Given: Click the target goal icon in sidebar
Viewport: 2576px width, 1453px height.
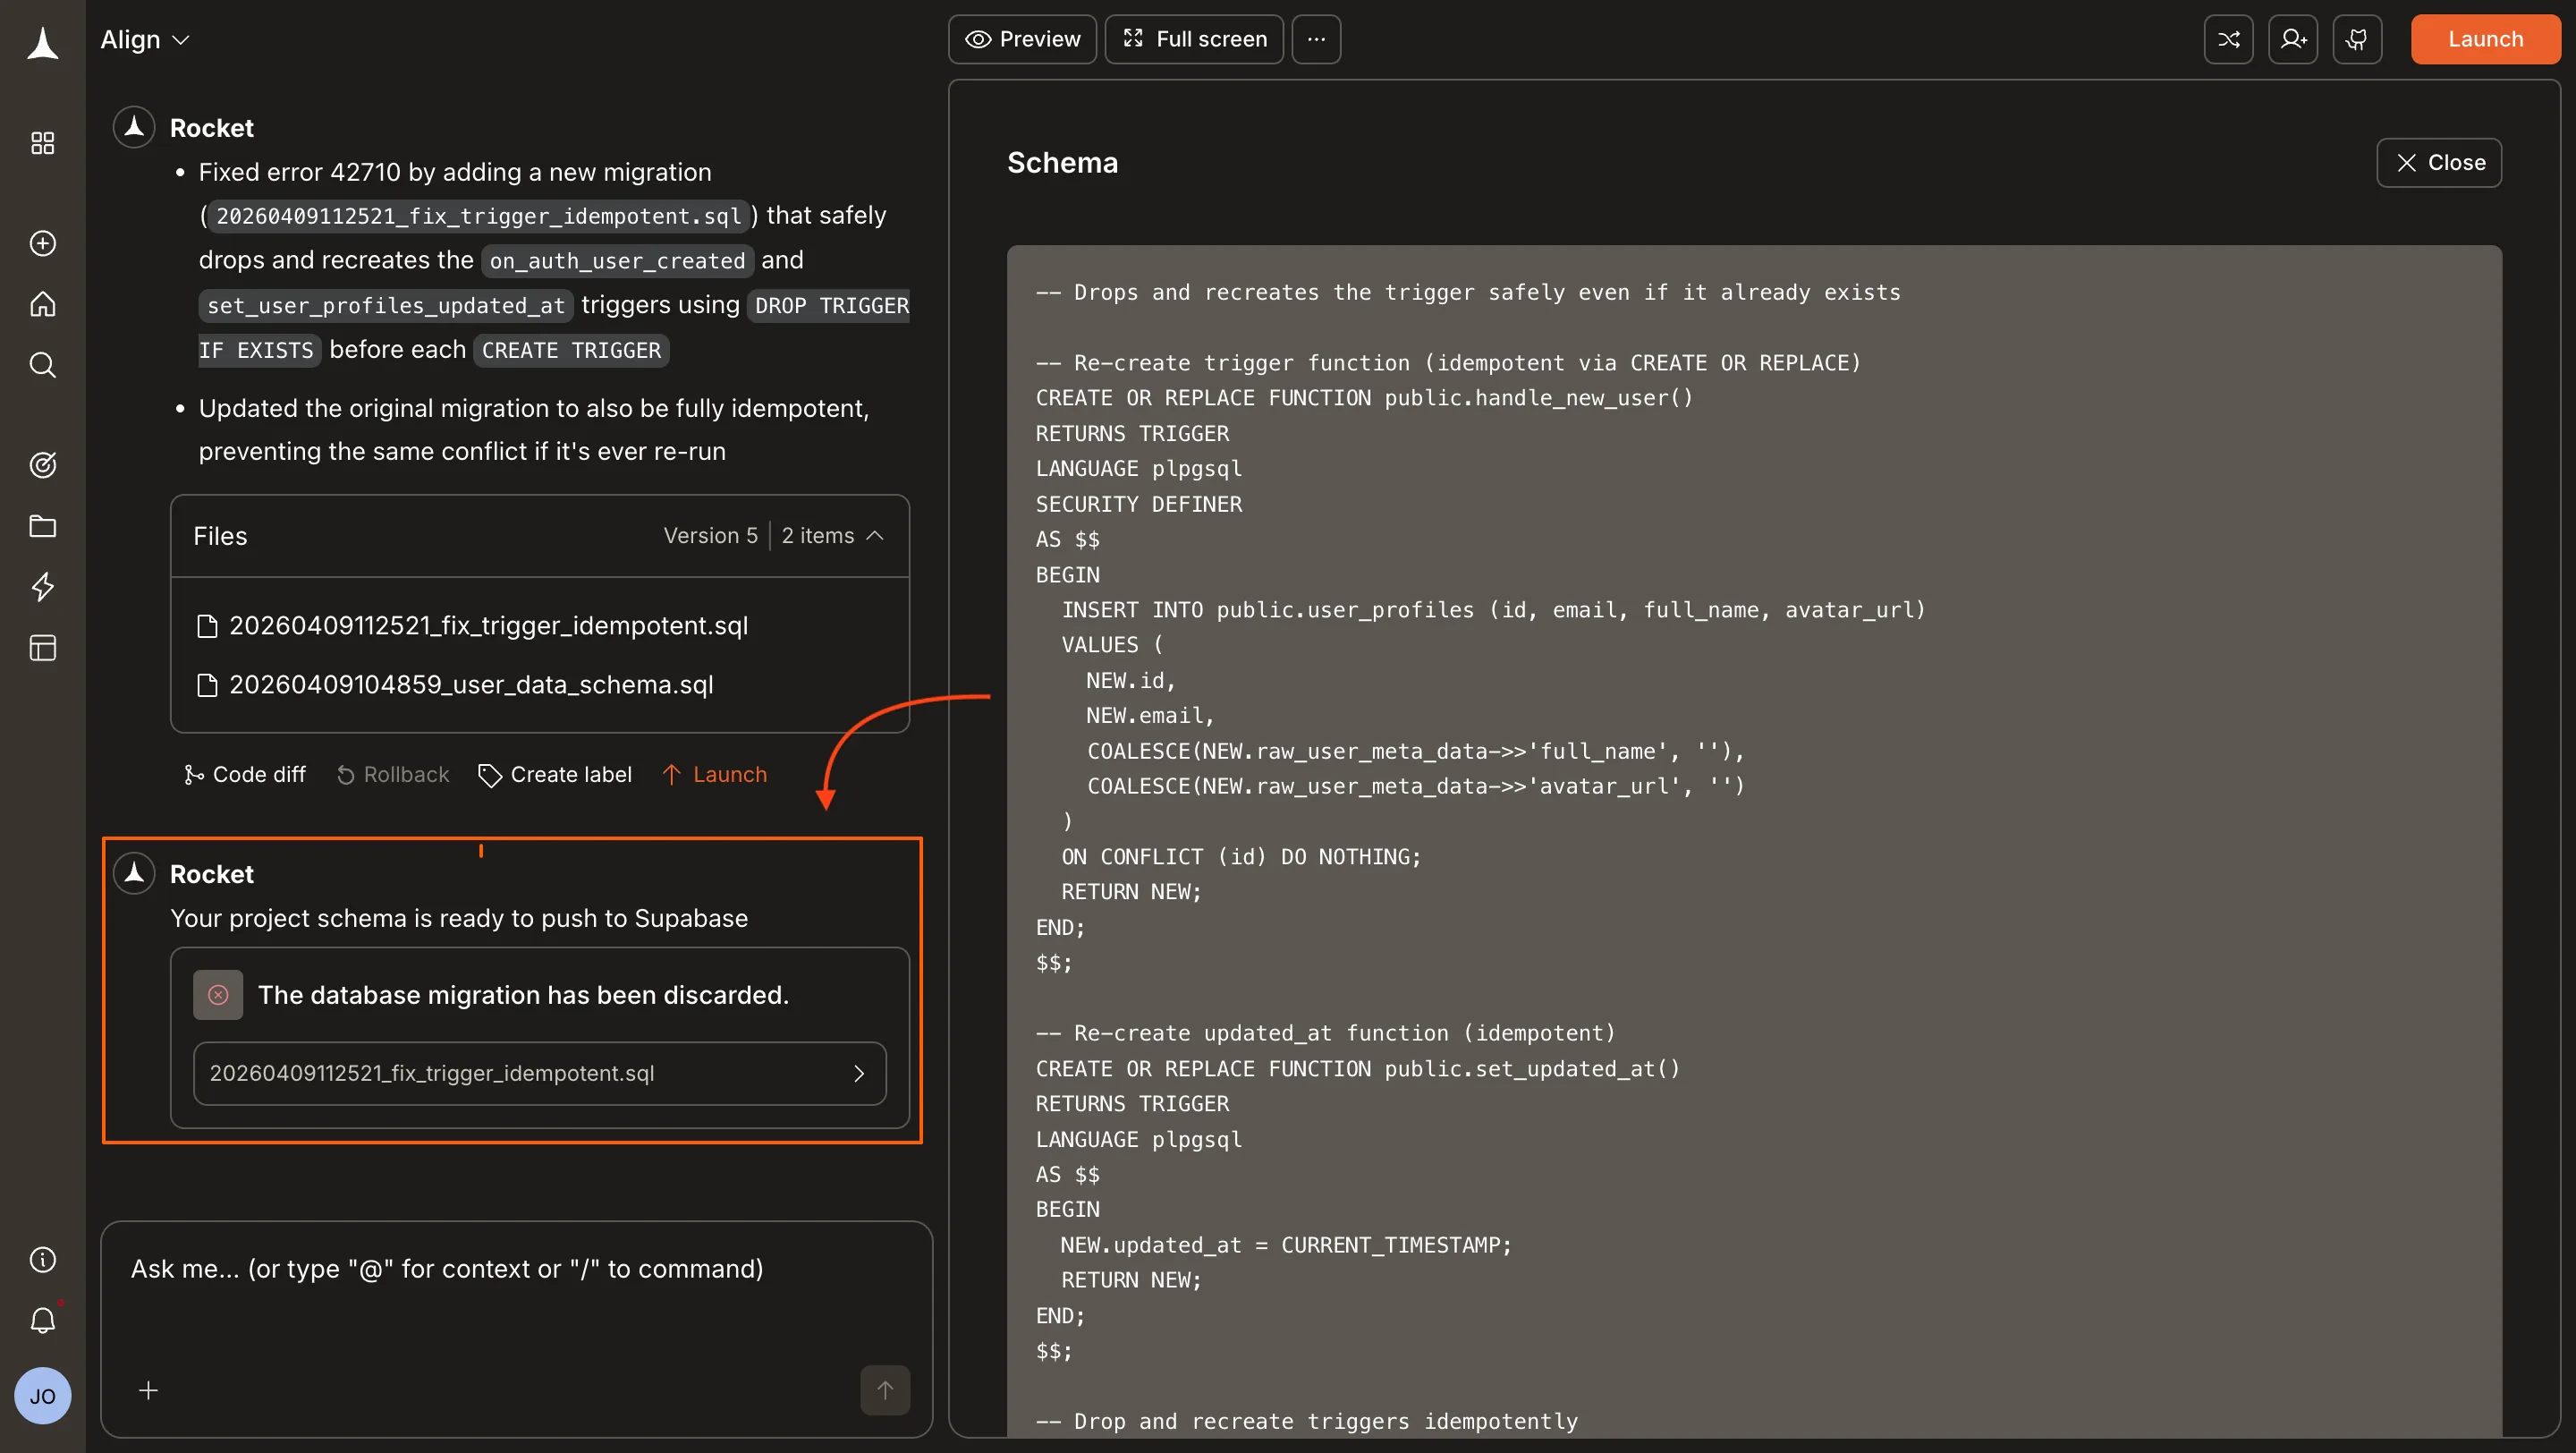Looking at the screenshot, I should tap(42, 465).
